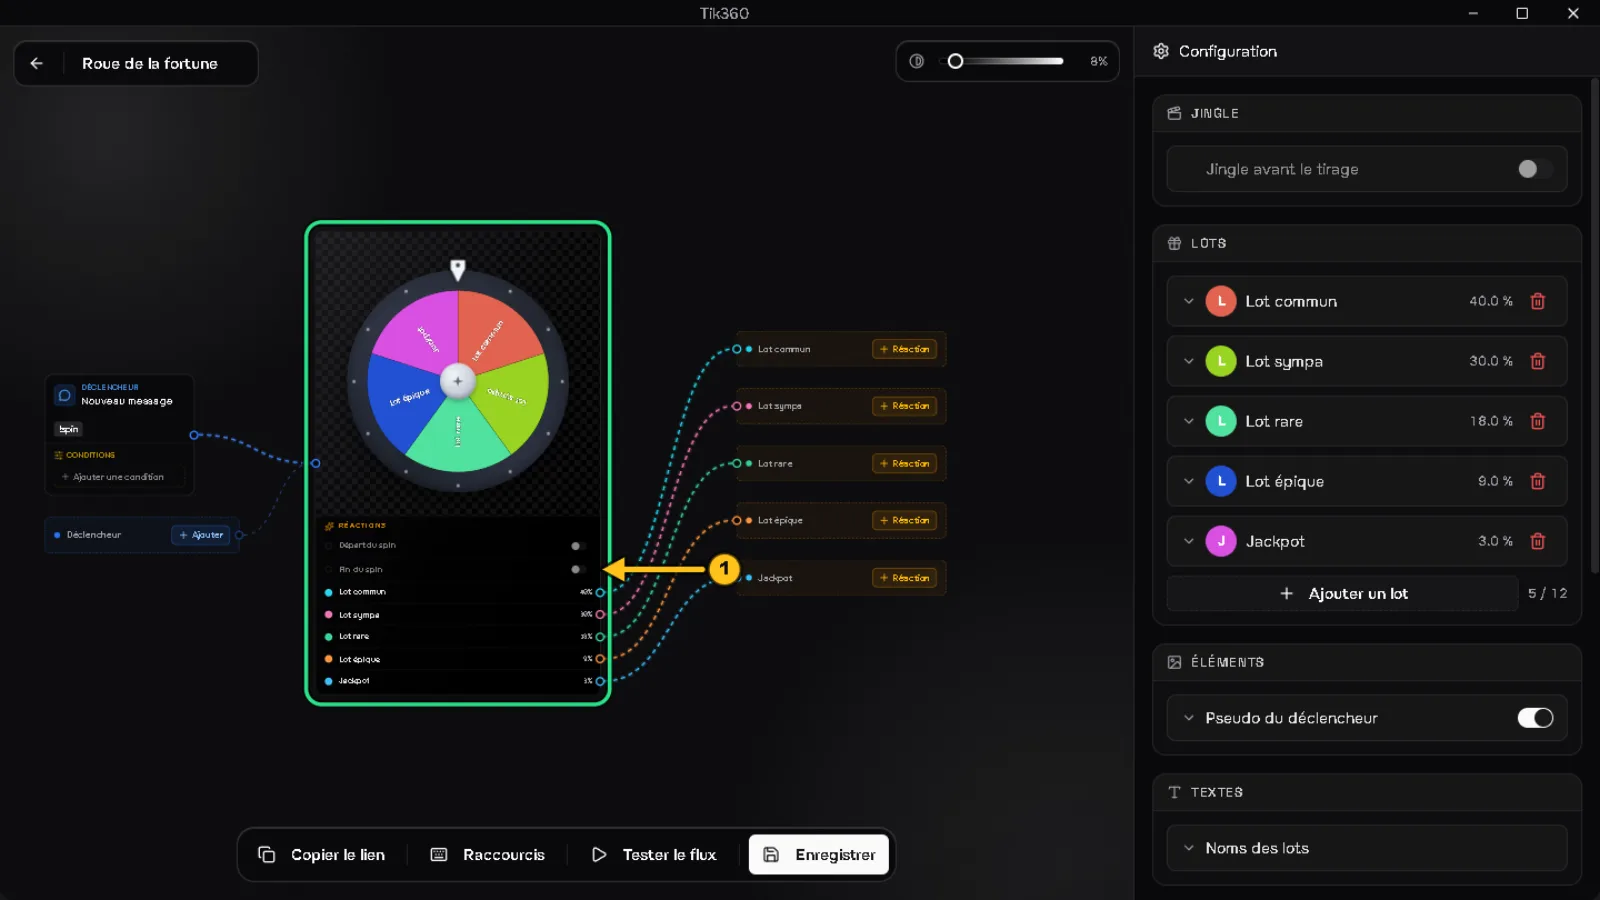Select the Lot sympa output row
The width and height of the screenshot is (1600, 900).
[x=458, y=614]
